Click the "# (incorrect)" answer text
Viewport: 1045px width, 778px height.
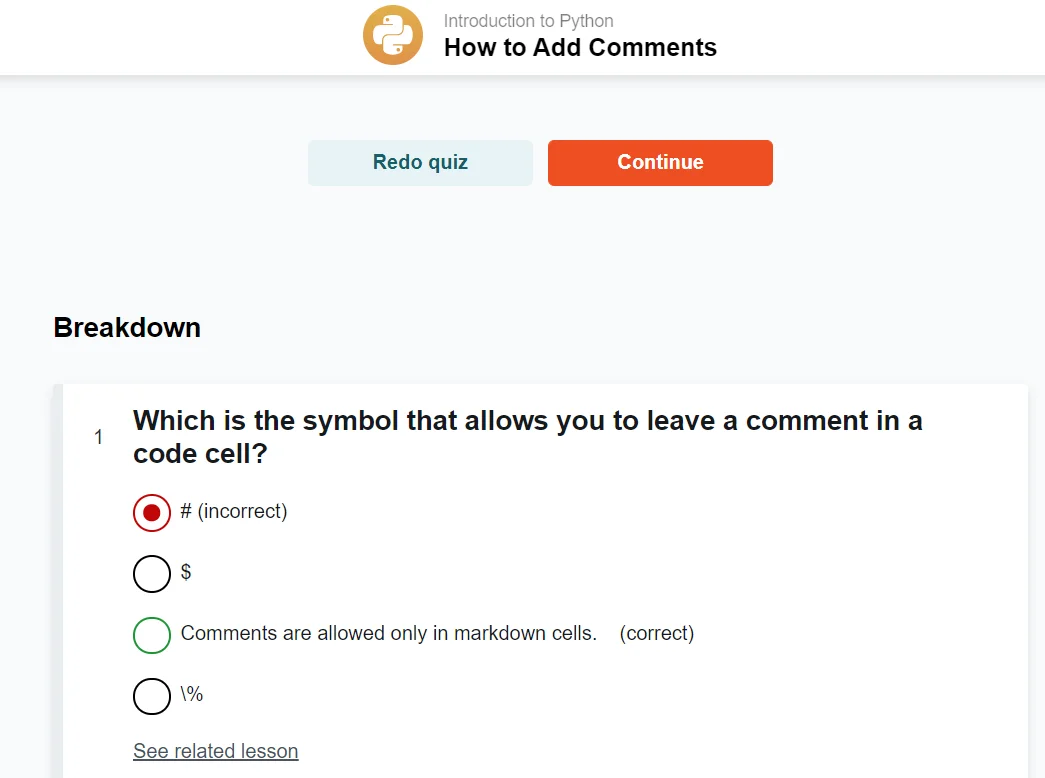(234, 511)
